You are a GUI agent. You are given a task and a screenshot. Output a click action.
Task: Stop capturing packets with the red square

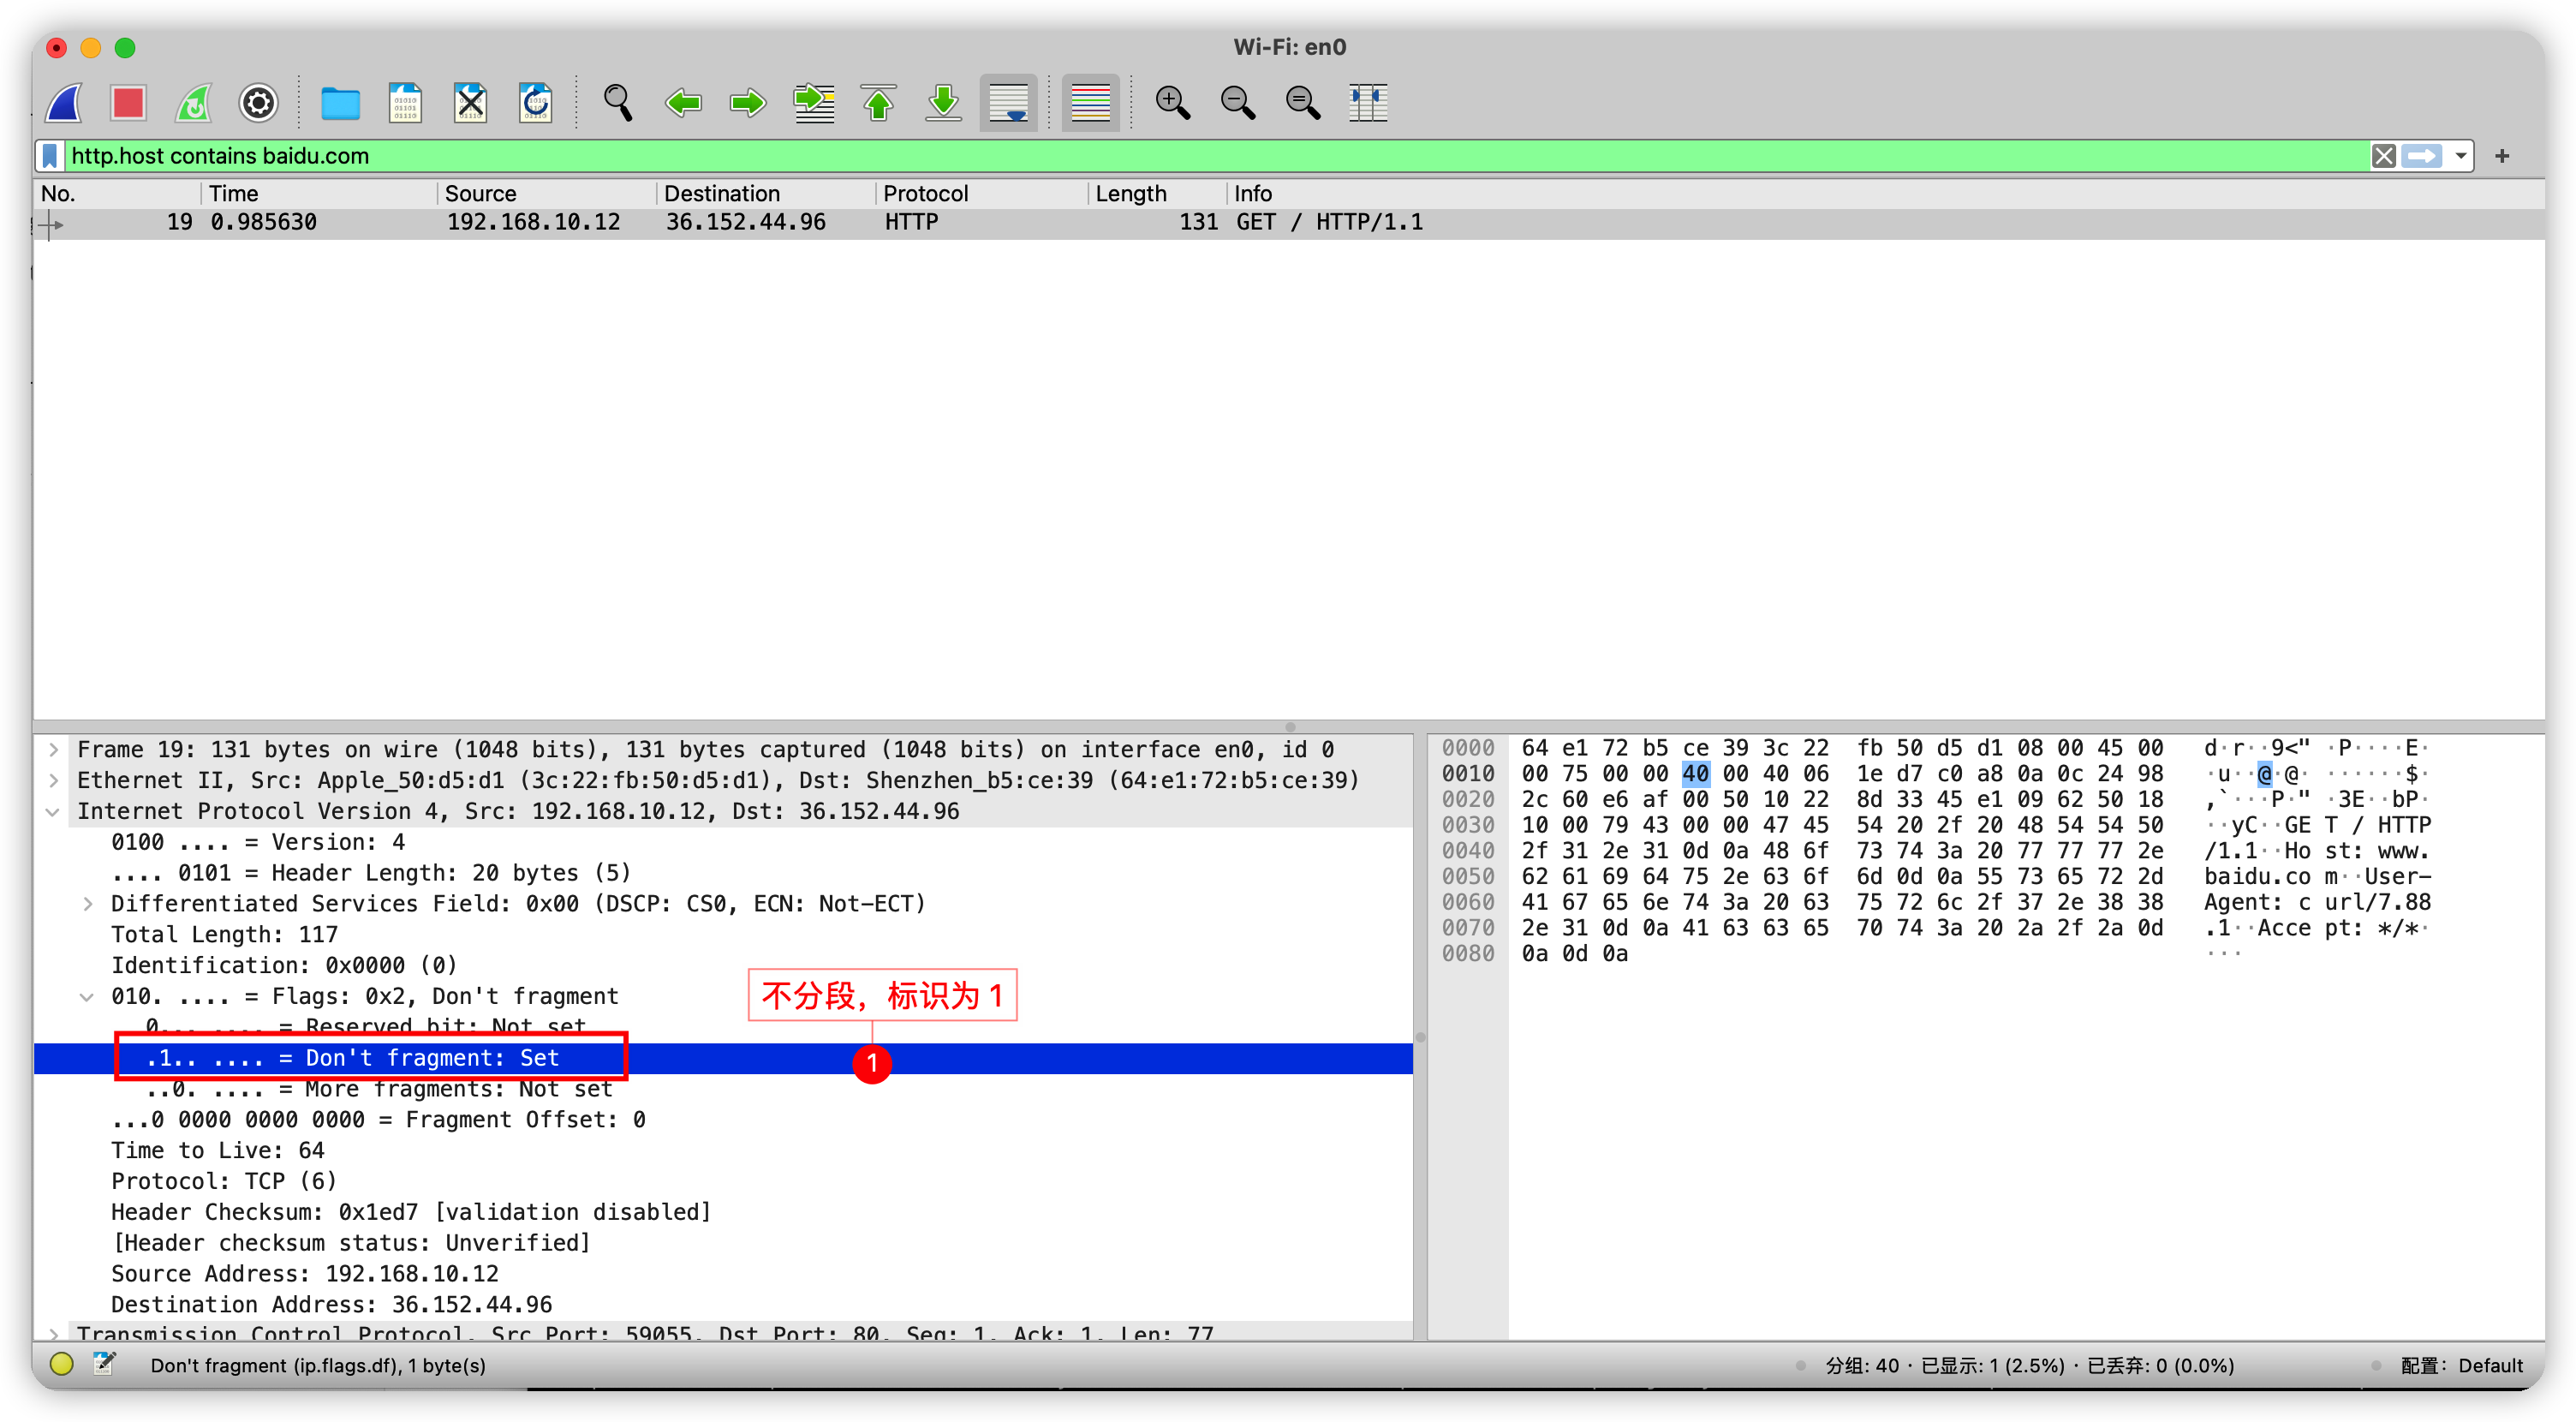pyautogui.click(x=129, y=103)
